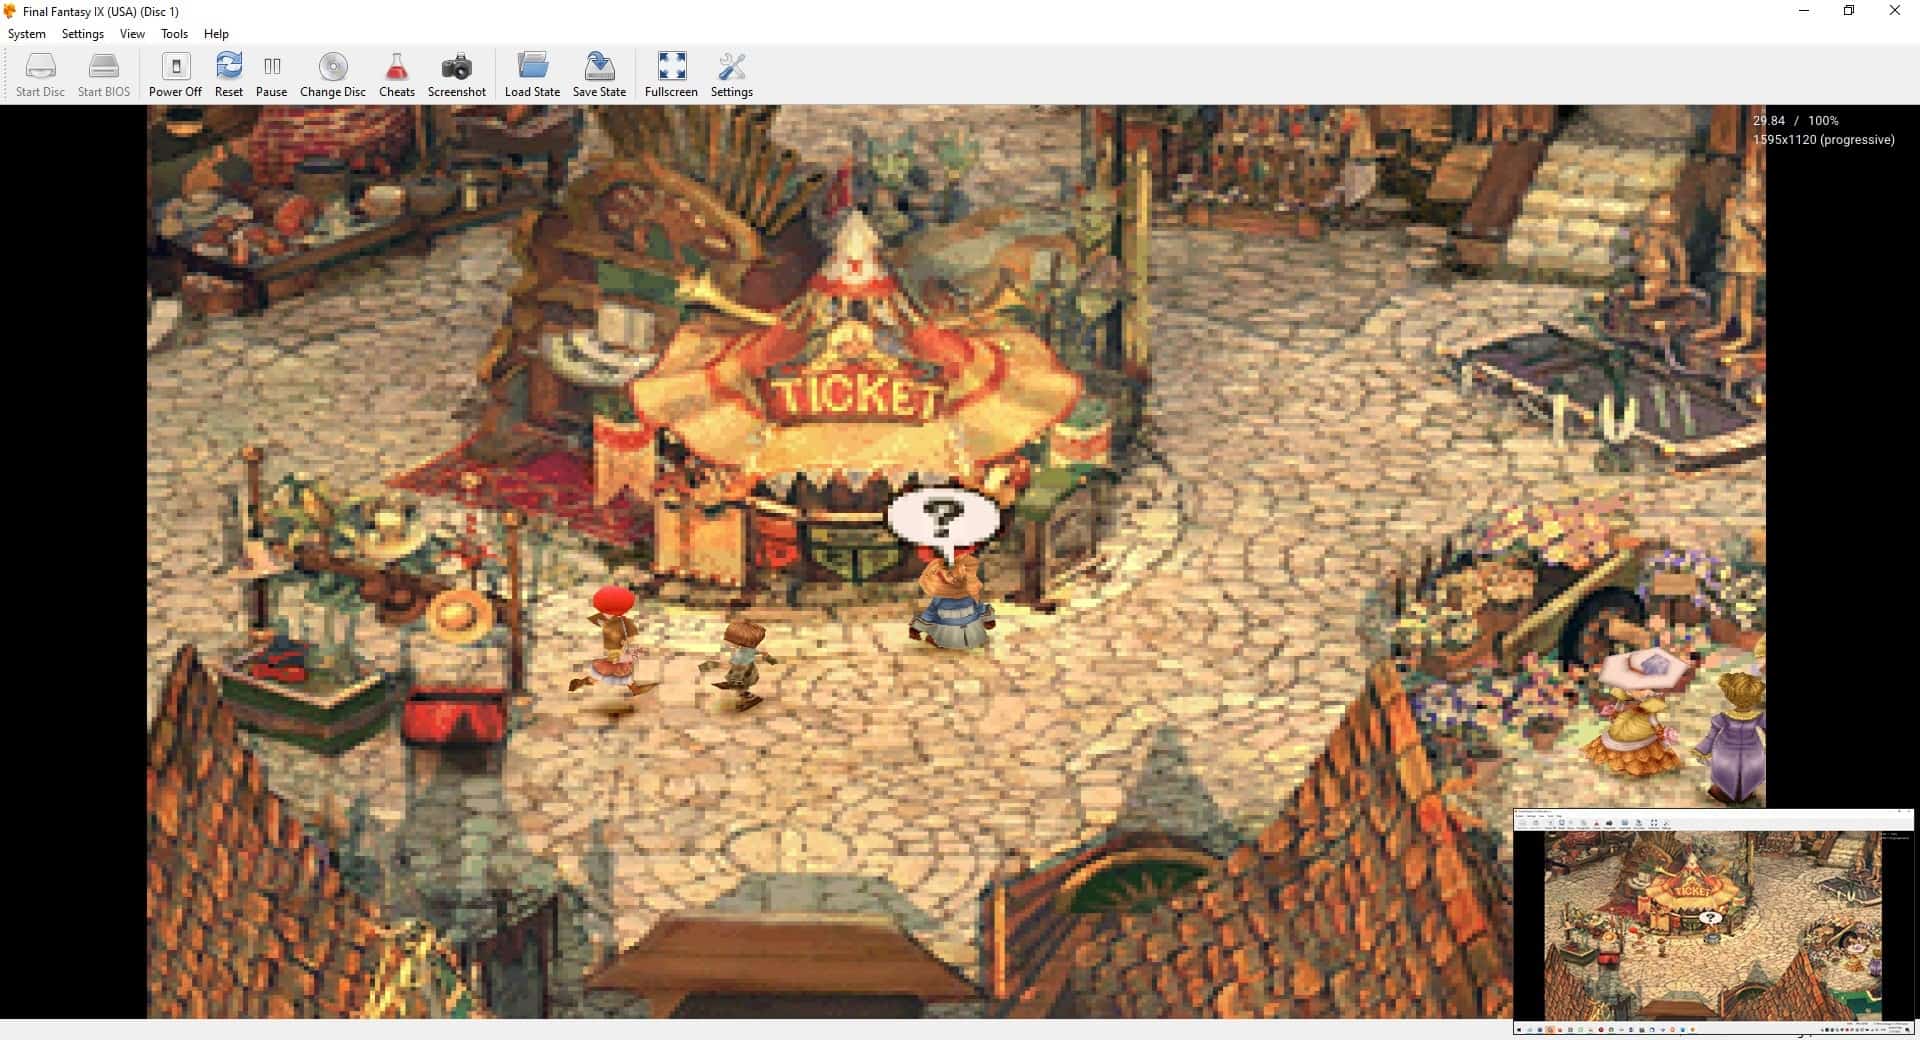This screenshot has width=1920, height=1040.
Task: Open the Load State folder icon
Action: pos(532,75)
